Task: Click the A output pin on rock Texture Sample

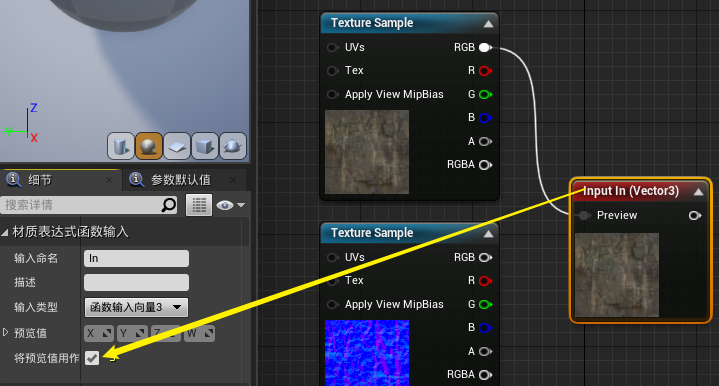Action: tap(485, 142)
